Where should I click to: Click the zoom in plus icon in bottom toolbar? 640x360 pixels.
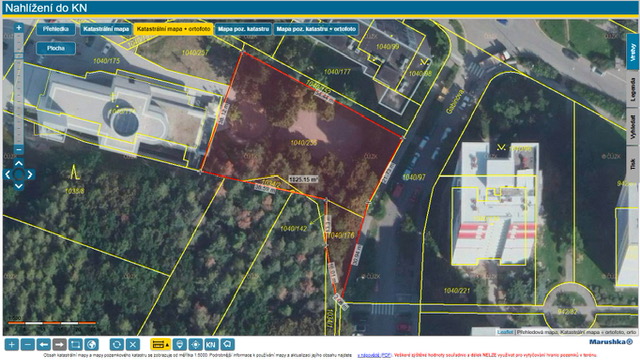[x=11, y=344]
